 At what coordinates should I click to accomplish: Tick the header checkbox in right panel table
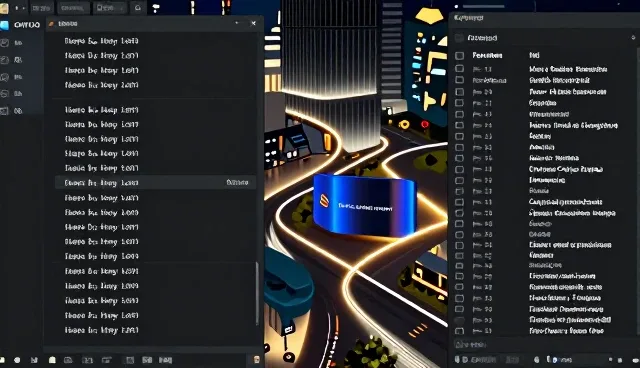pos(460,55)
